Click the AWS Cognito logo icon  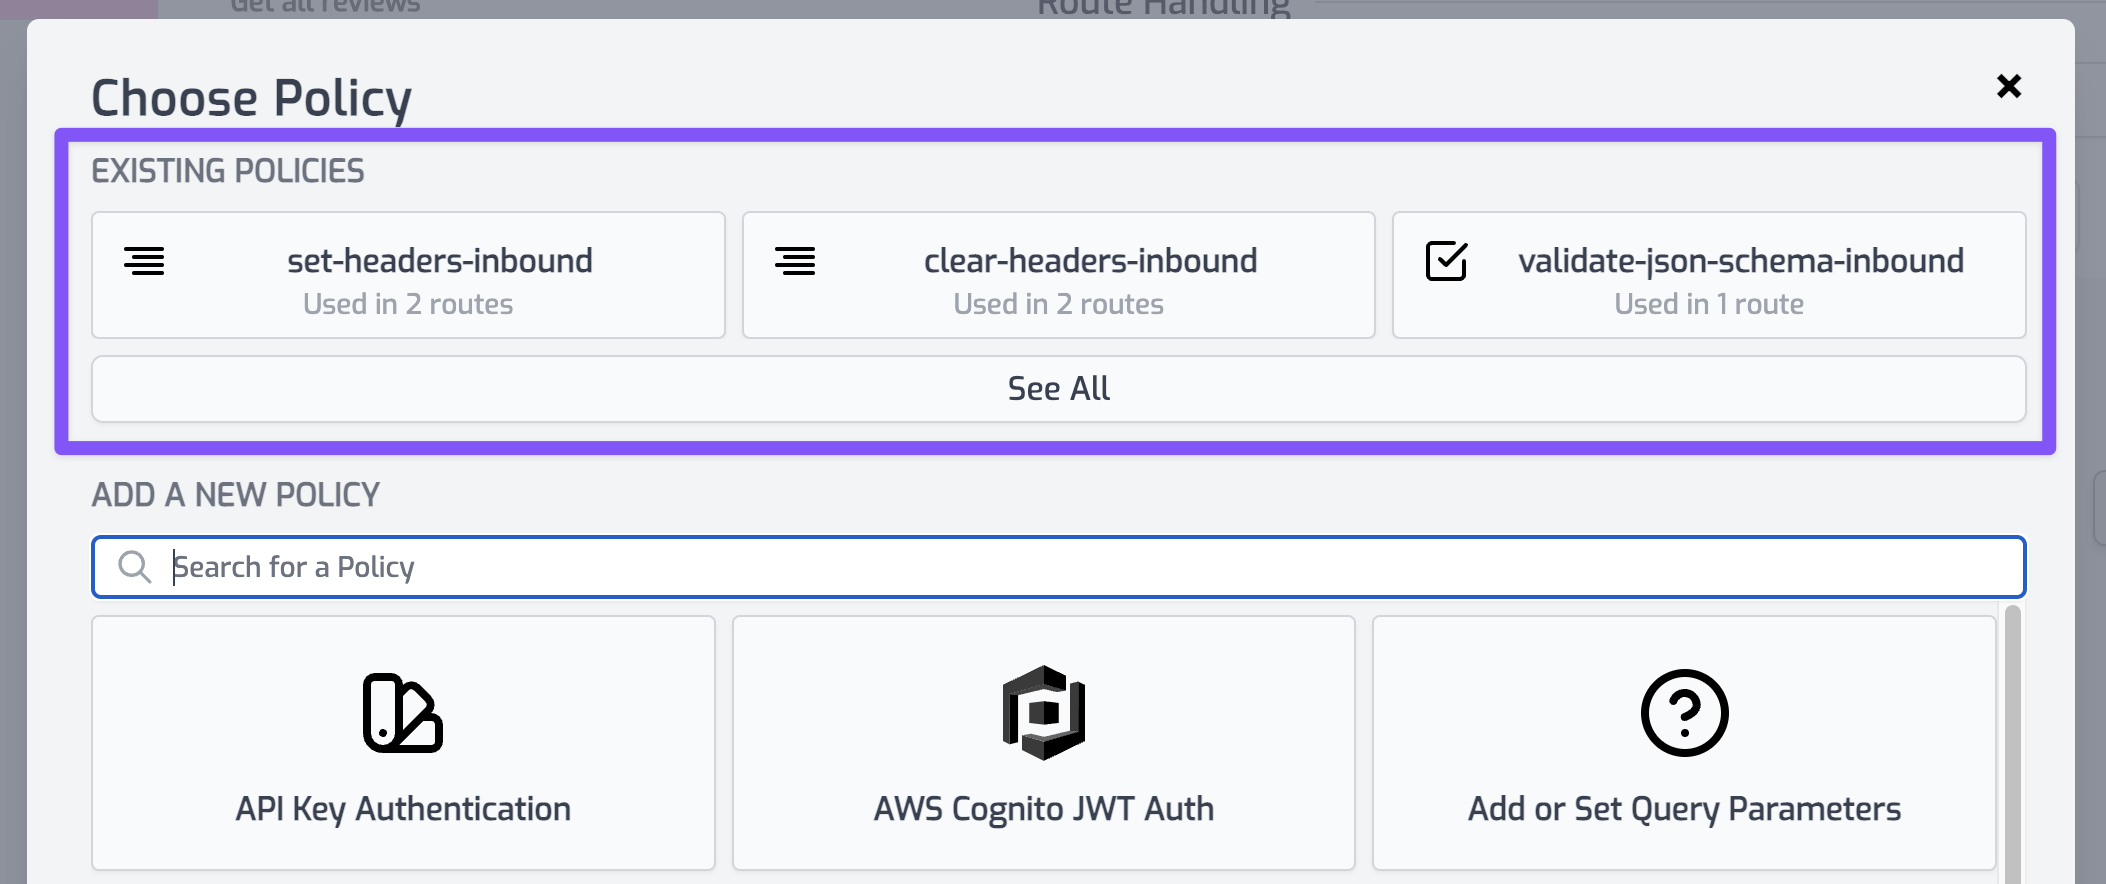pos(1044,713)
